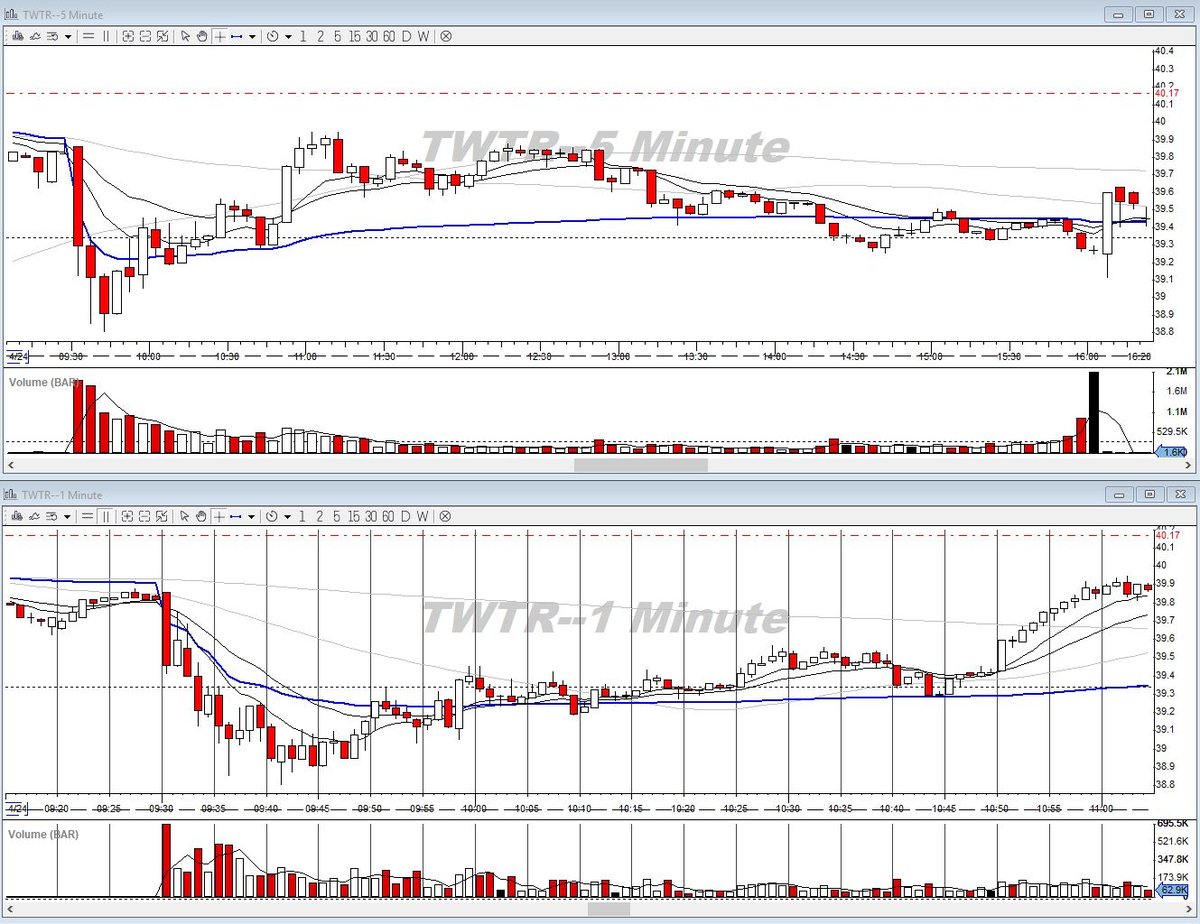
Task: Toggle crosshair cursor in 1 Minute toolbar
Action: click(219, 516)
